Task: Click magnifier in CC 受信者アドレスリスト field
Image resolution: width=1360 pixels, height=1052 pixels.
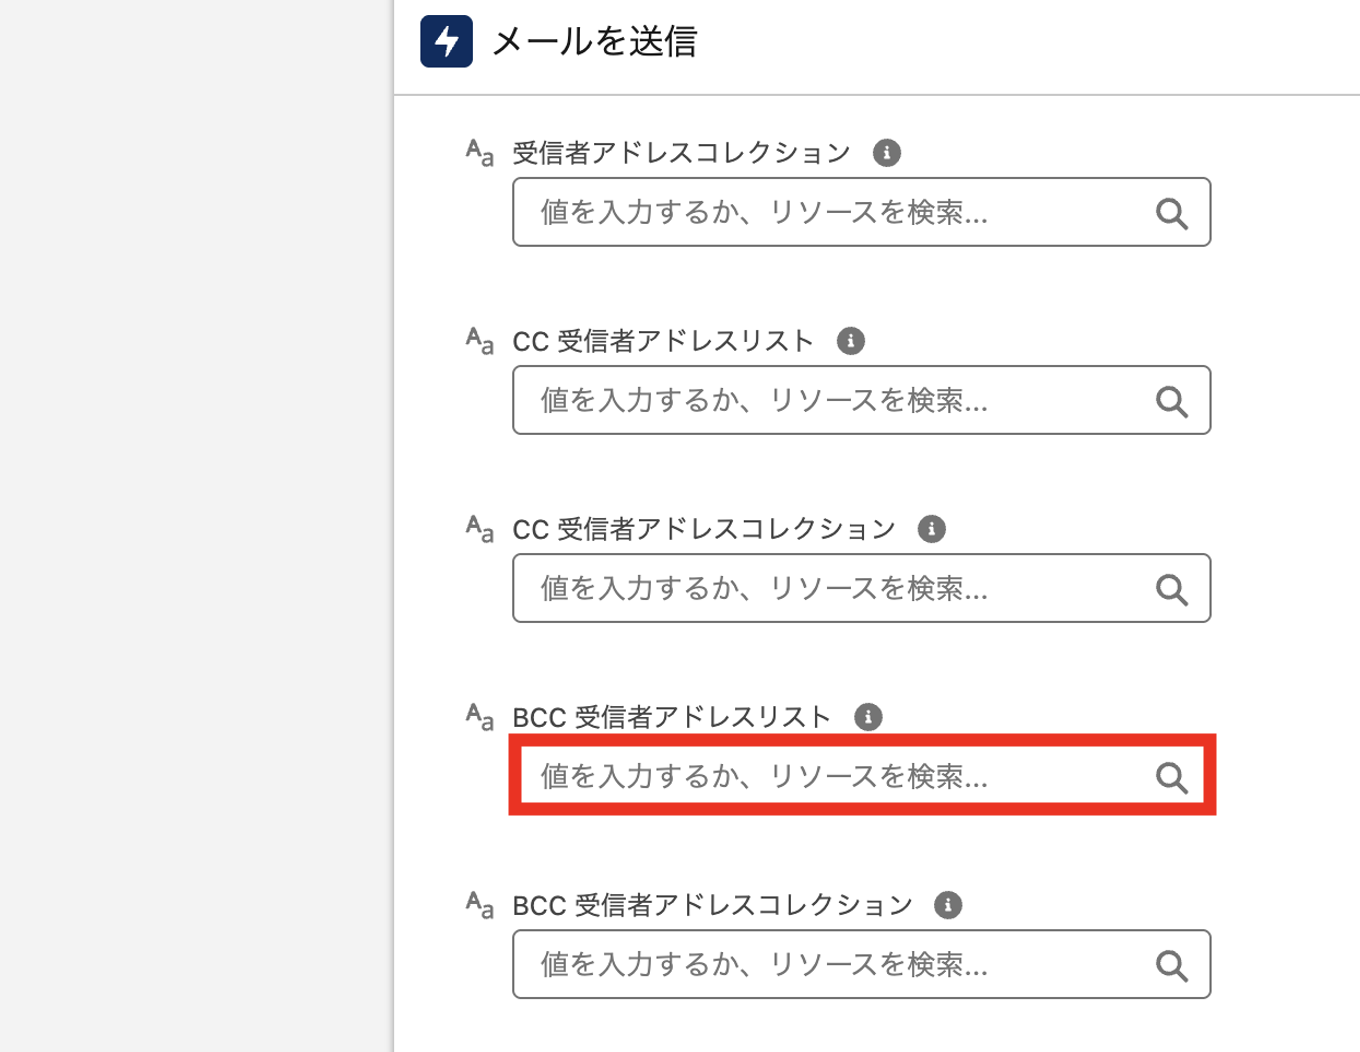Action: pos(1171,401)
